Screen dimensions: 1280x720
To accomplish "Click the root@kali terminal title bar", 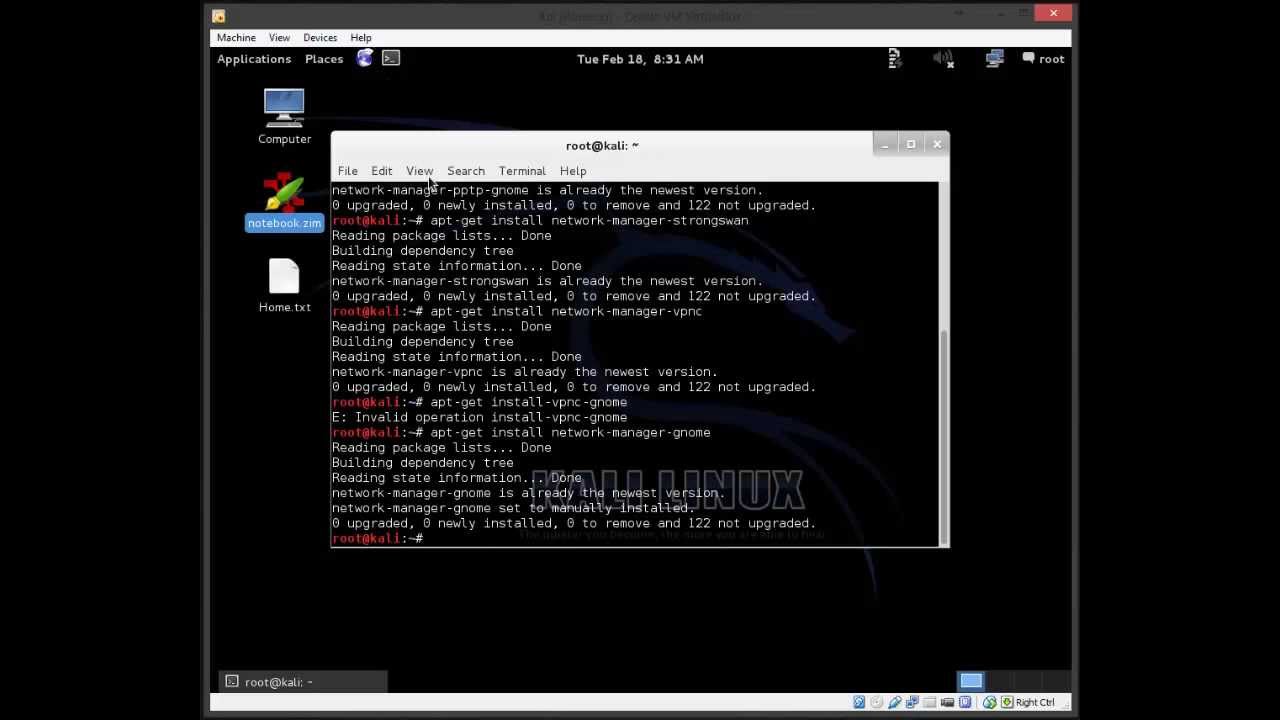I will pyautogui.click(x=602, y=145).
